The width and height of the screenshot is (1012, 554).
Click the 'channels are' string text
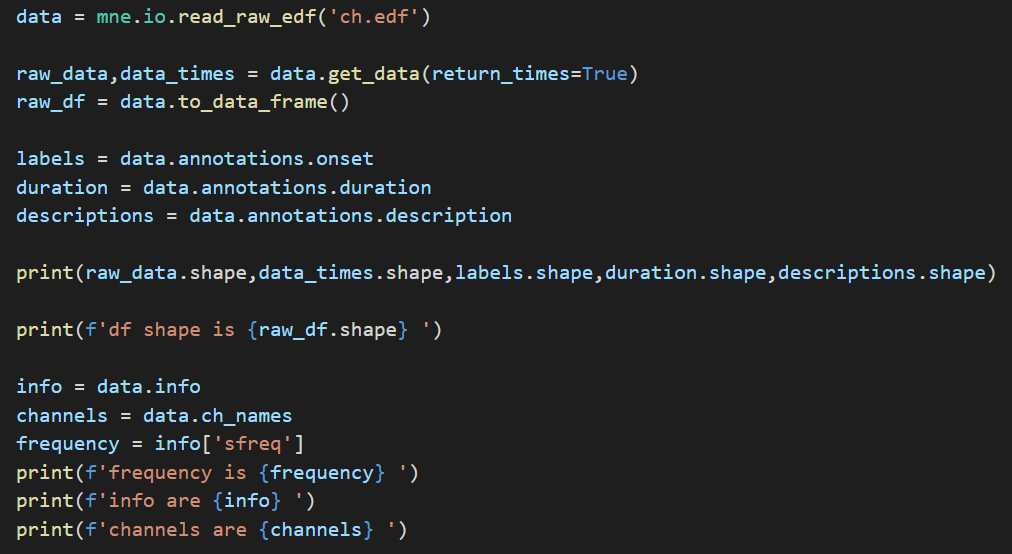pyautogui.click(x=178, y=529)
